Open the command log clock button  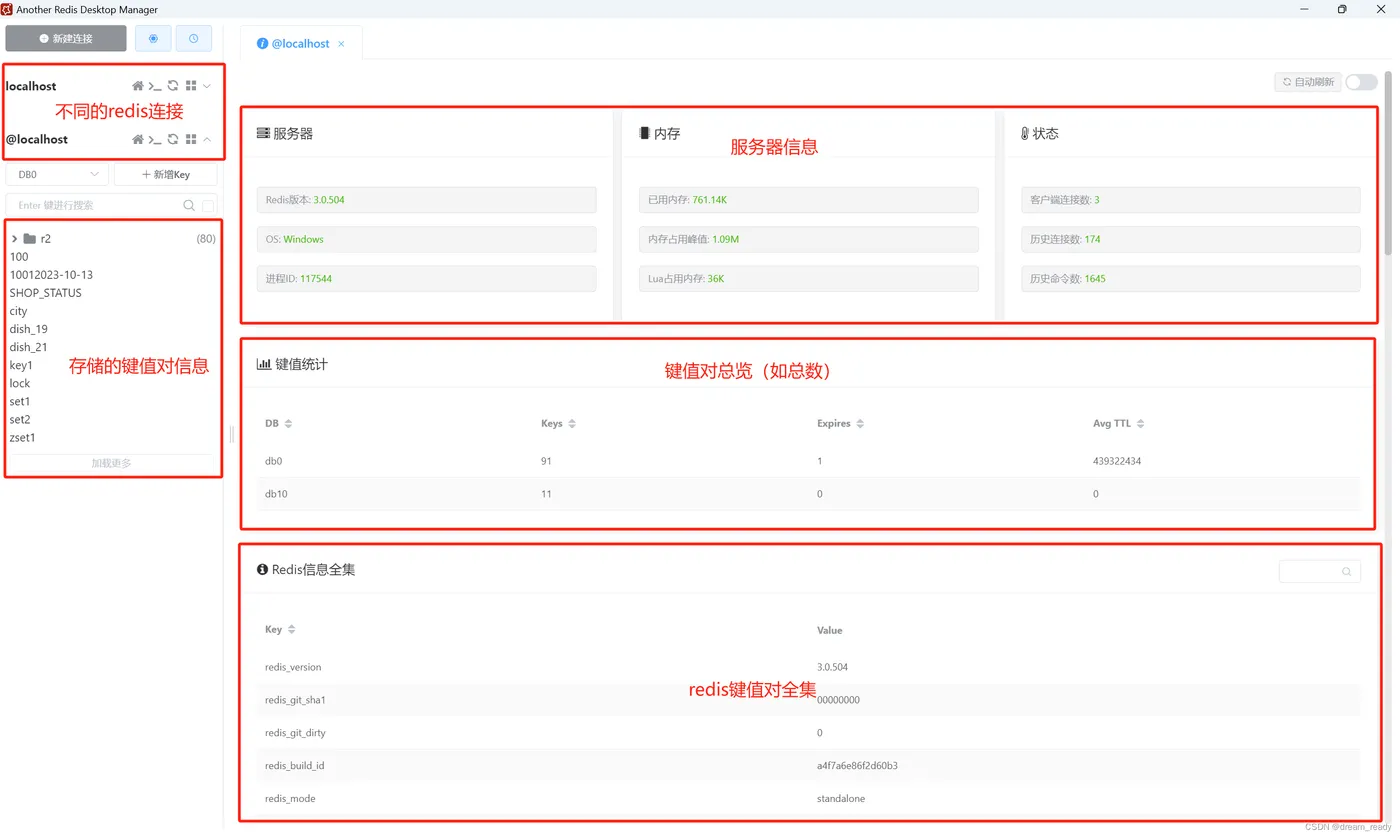pyautogui.click(x=193, y=38)
